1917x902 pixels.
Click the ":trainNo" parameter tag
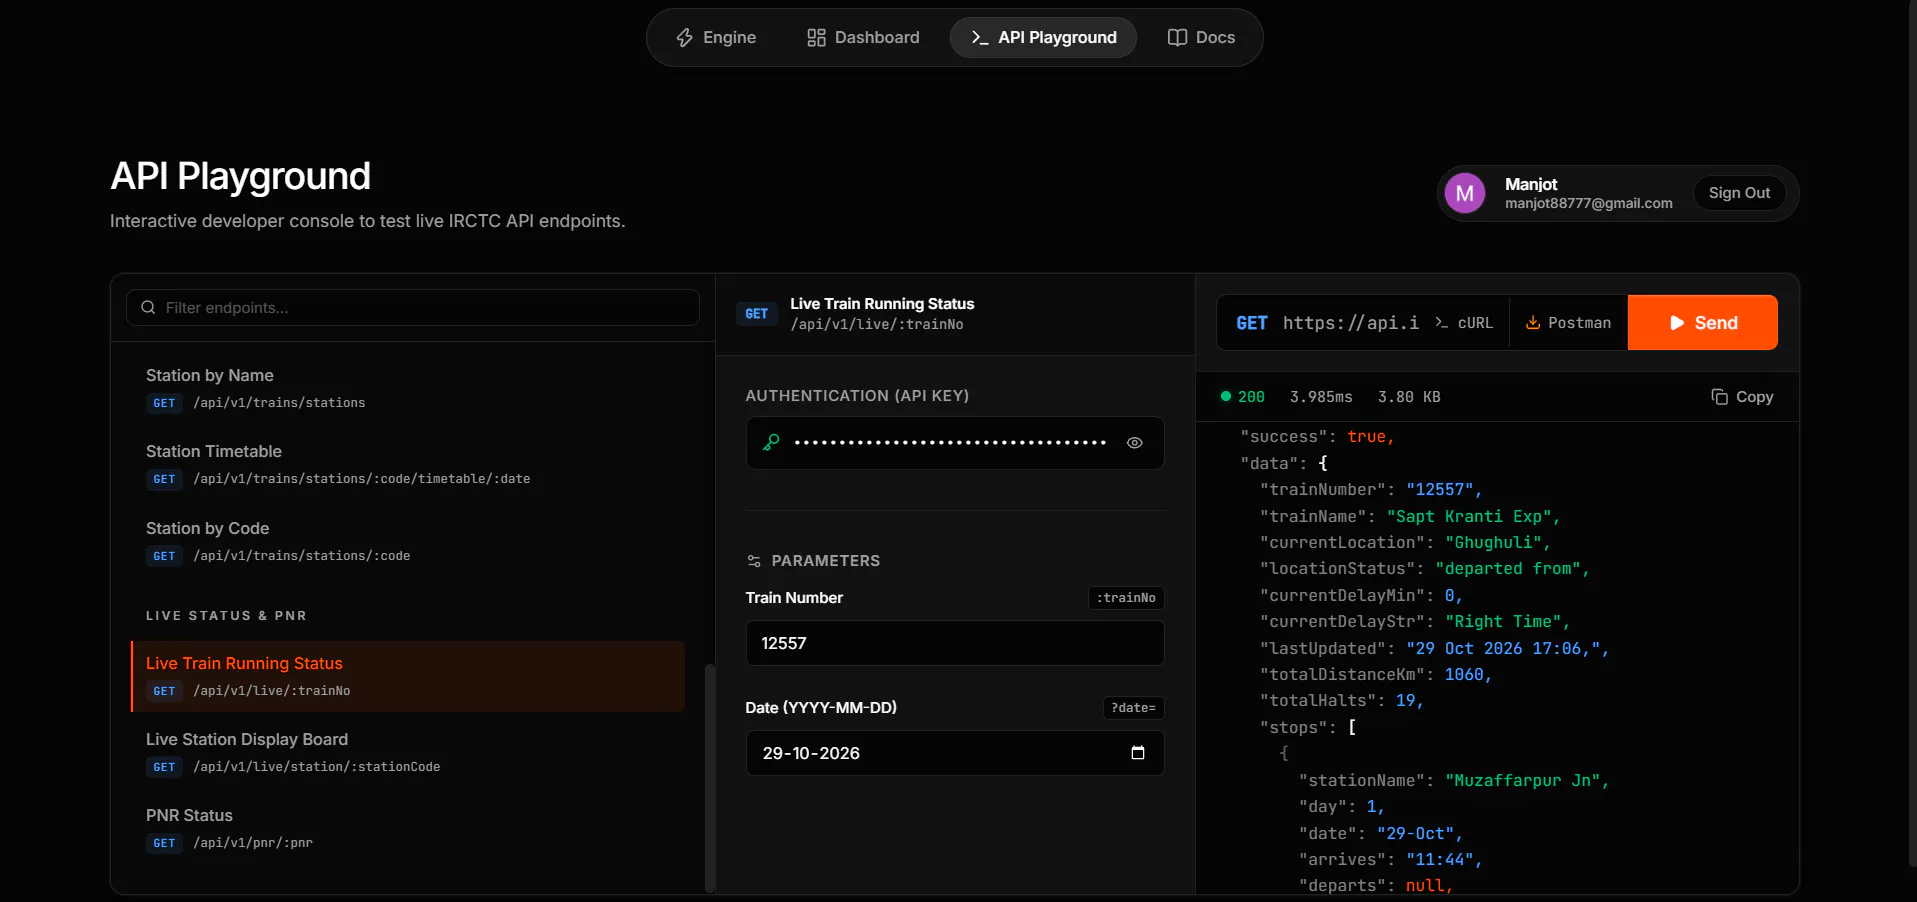pos(1126,598)
